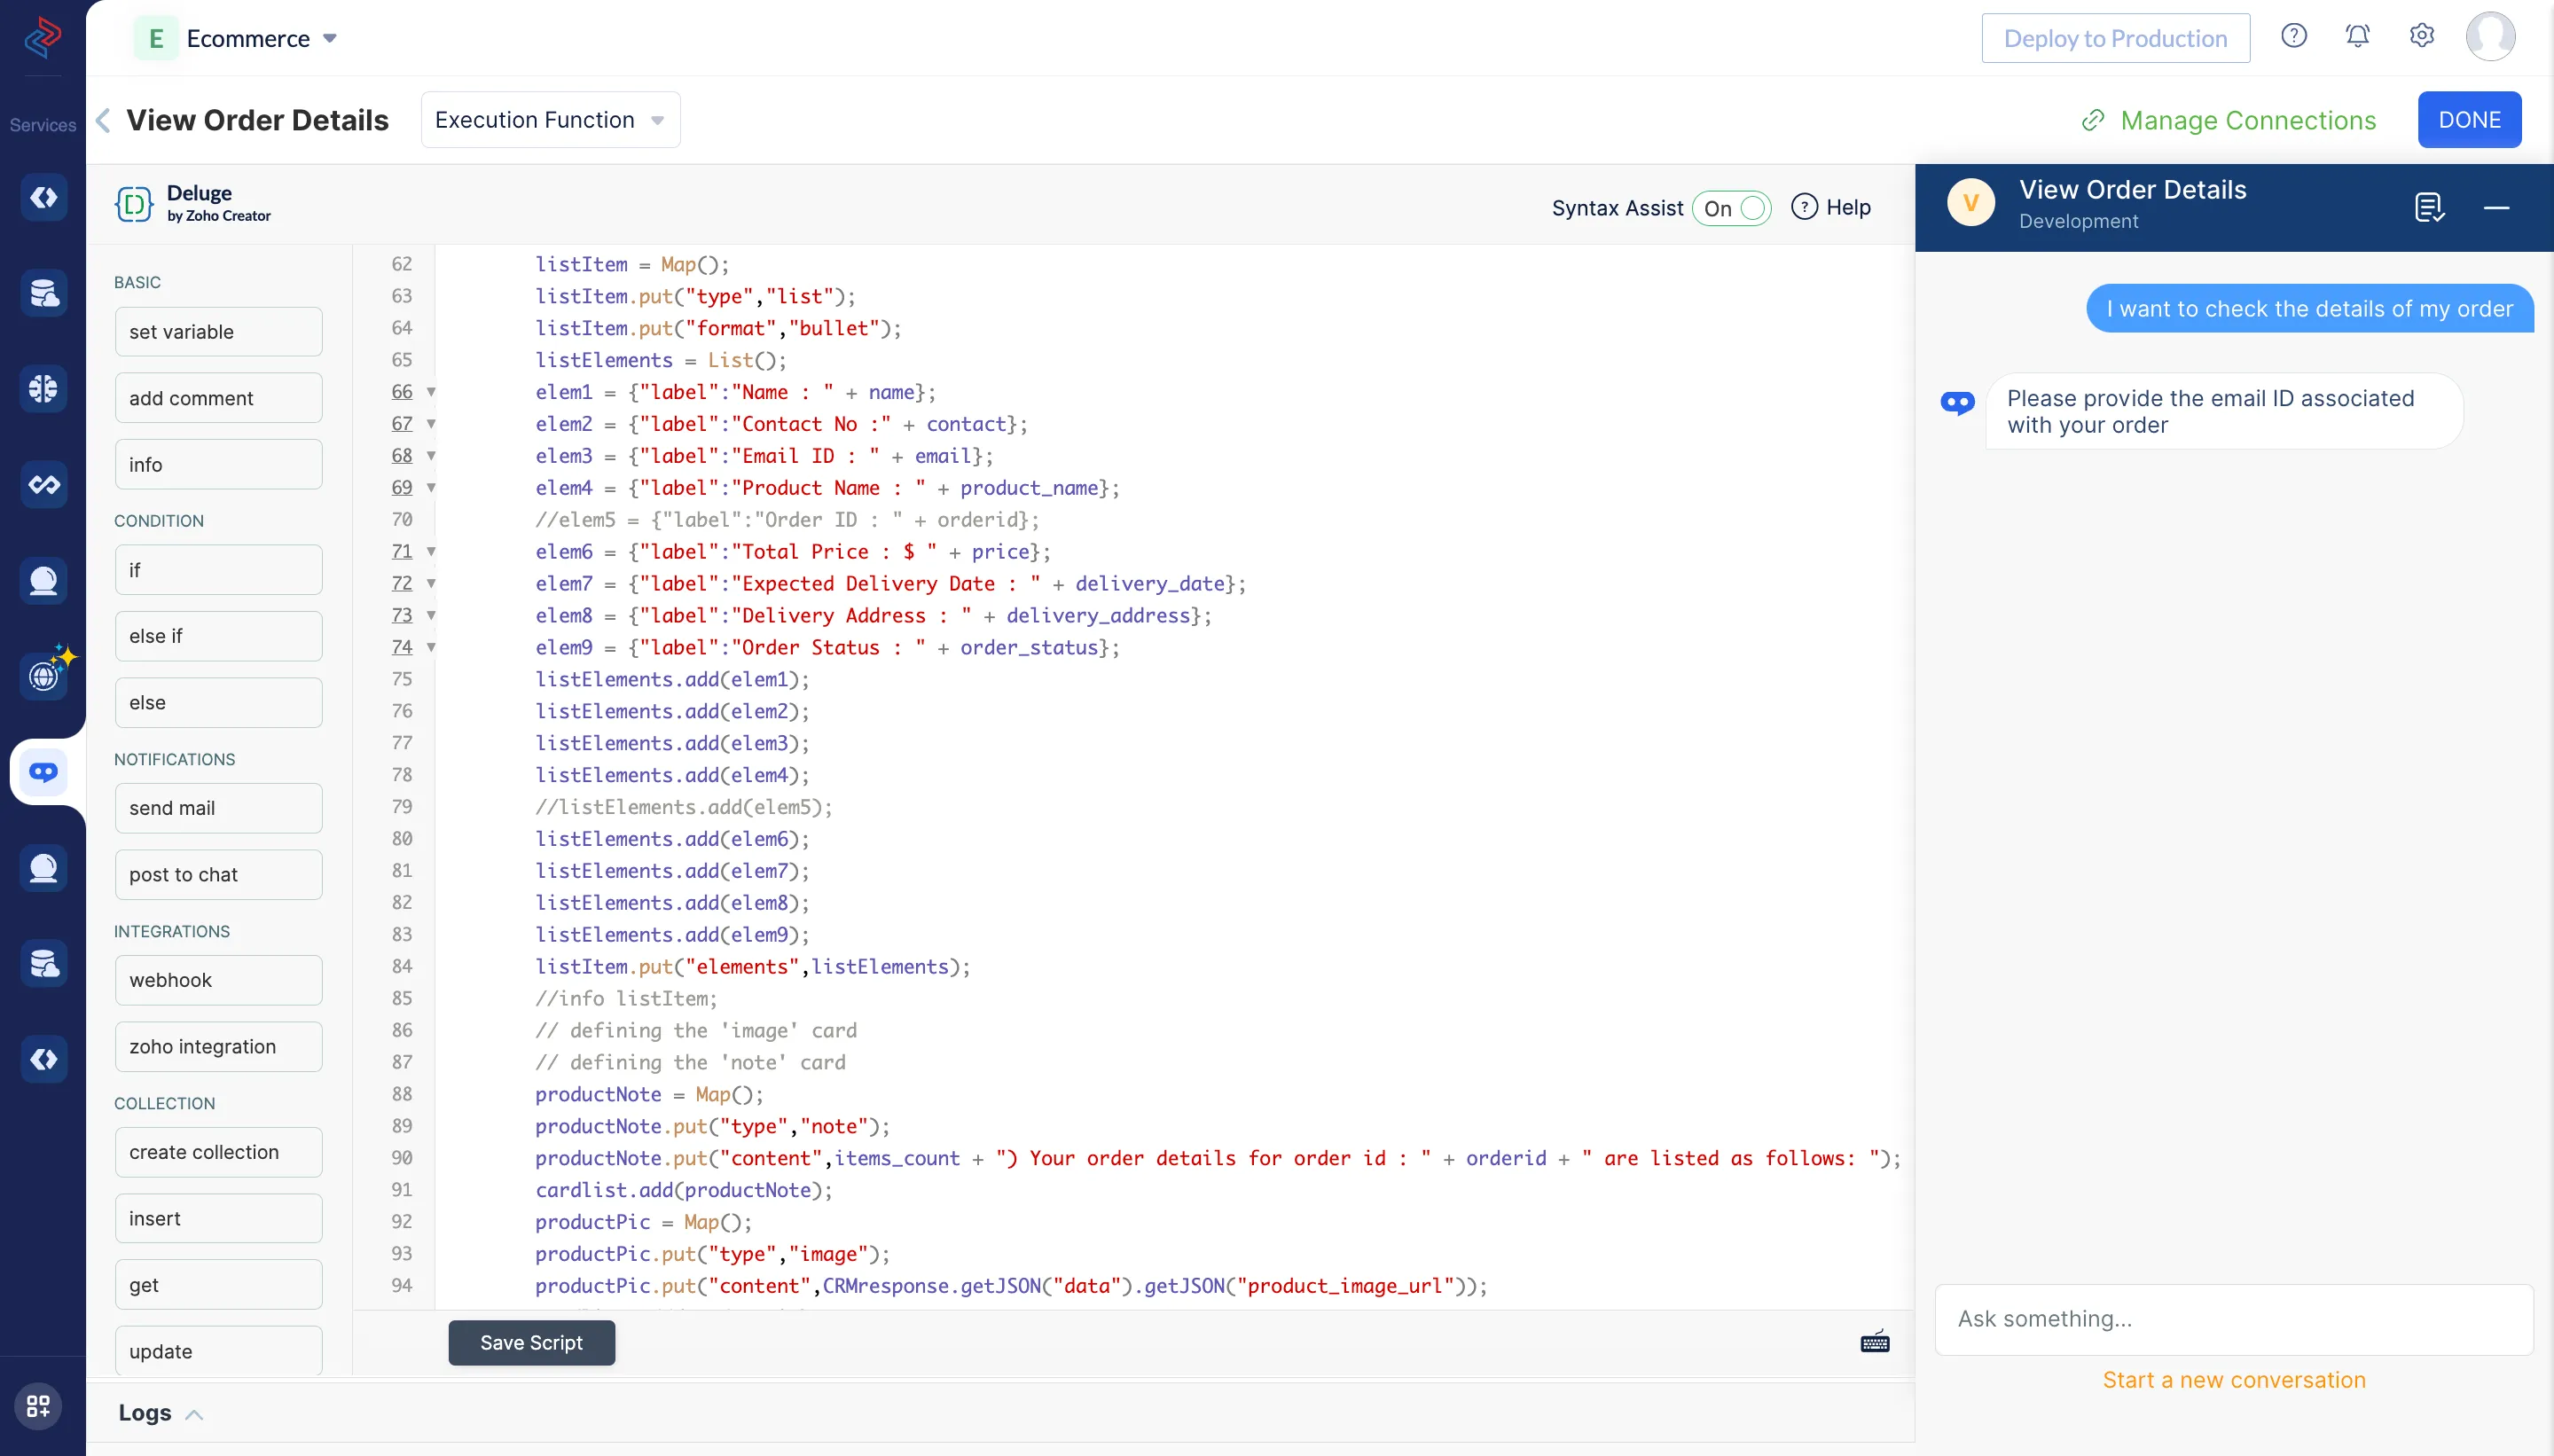Click the Catalyst logo at top of sidebar
Screen dimensions: 2554x1456
click(43, 37)
